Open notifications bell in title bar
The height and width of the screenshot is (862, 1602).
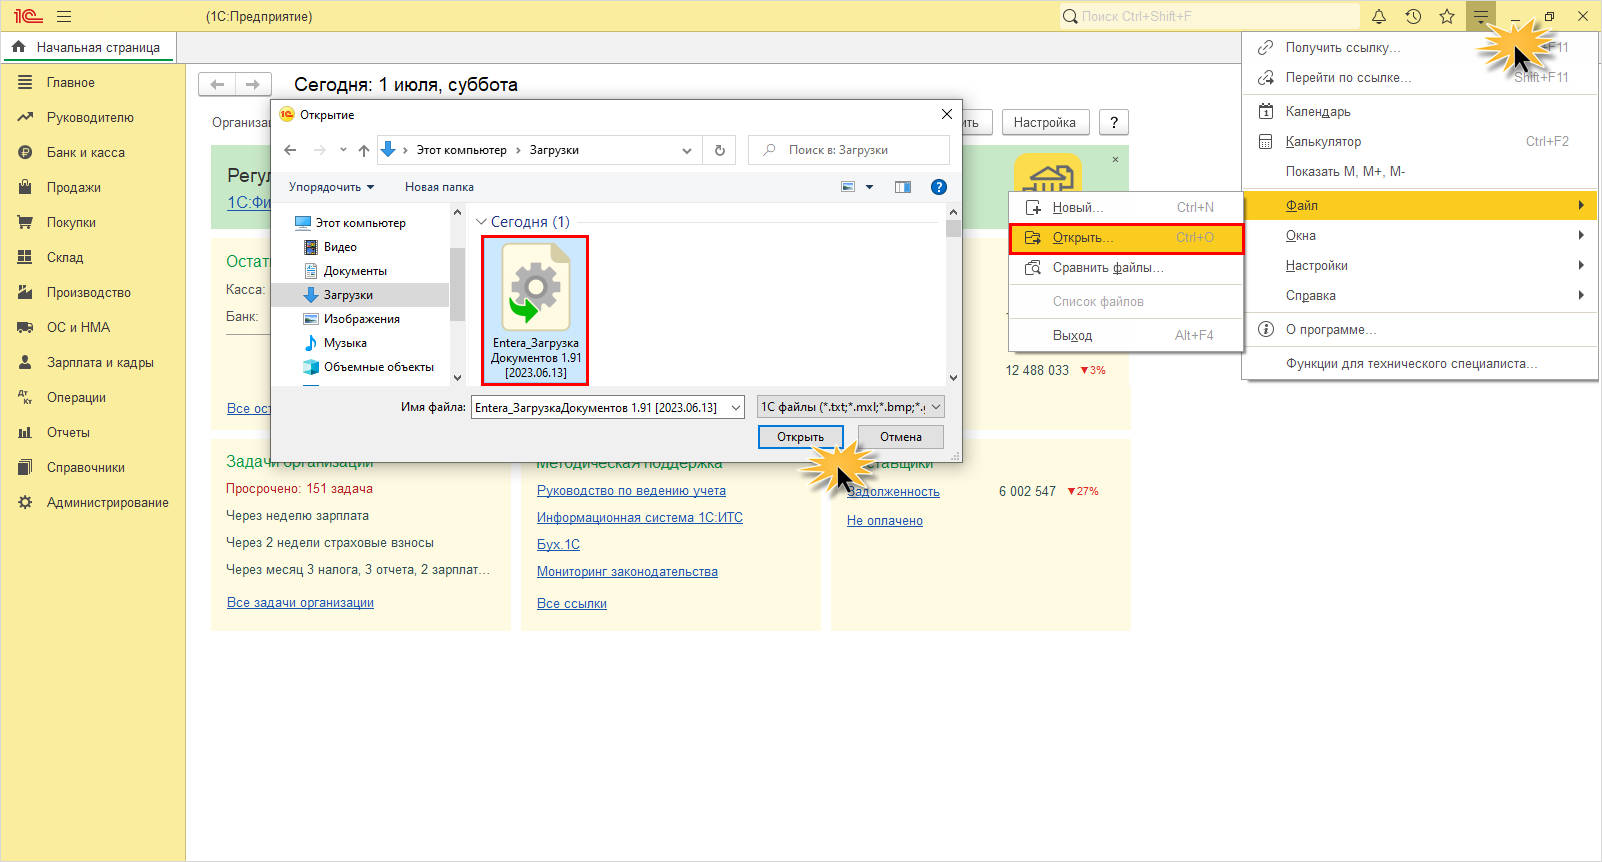1379,16
